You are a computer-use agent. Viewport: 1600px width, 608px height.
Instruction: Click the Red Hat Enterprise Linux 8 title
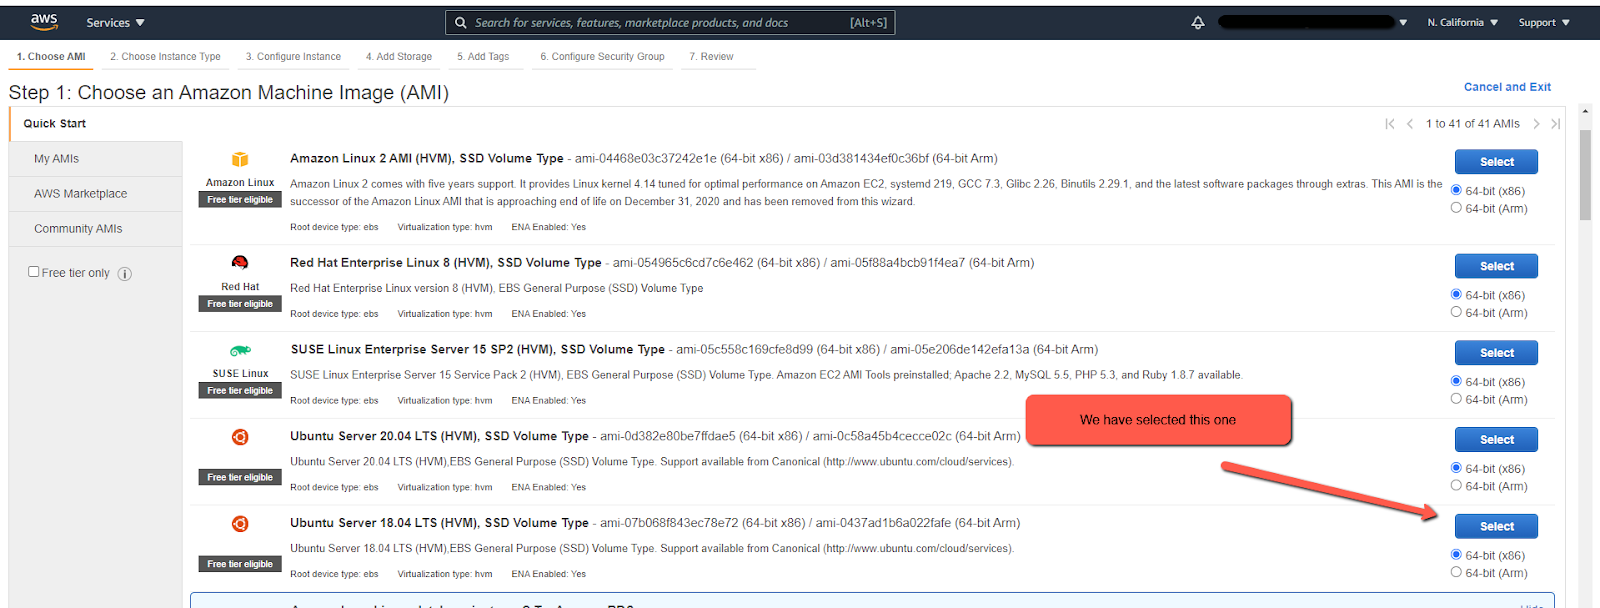(446, 263)
